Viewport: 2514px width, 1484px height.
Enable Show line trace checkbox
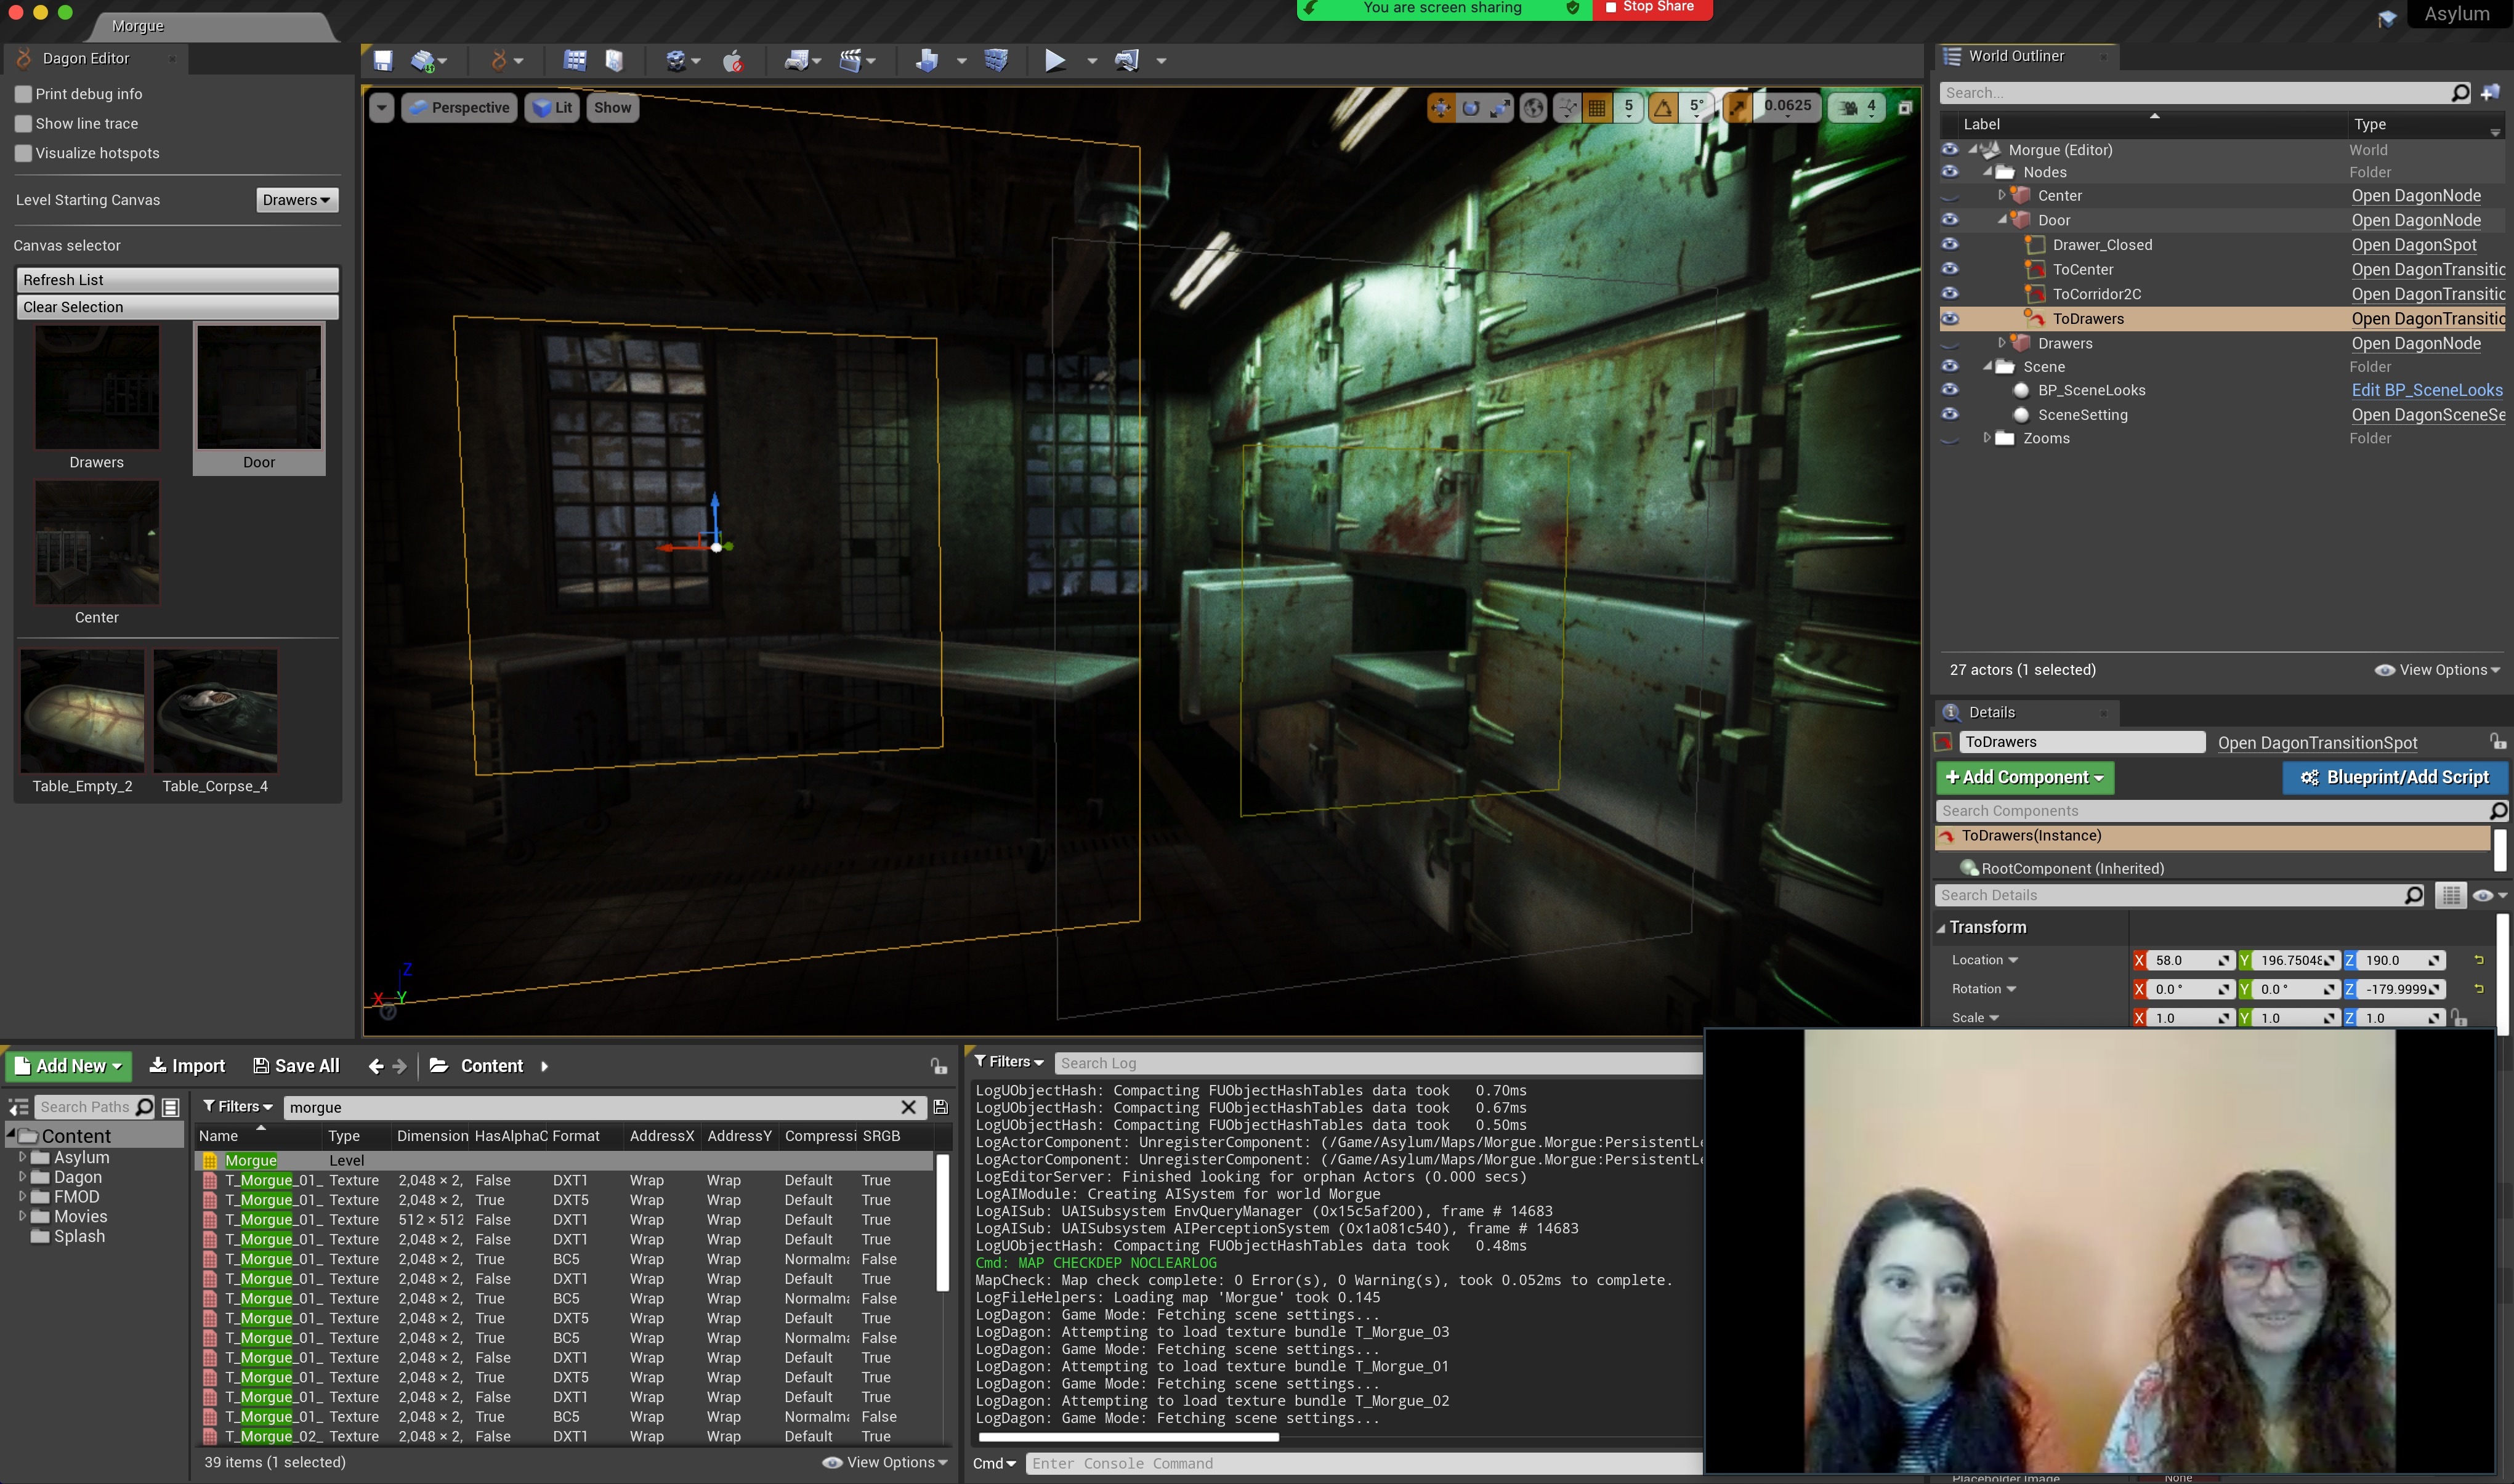23,124
